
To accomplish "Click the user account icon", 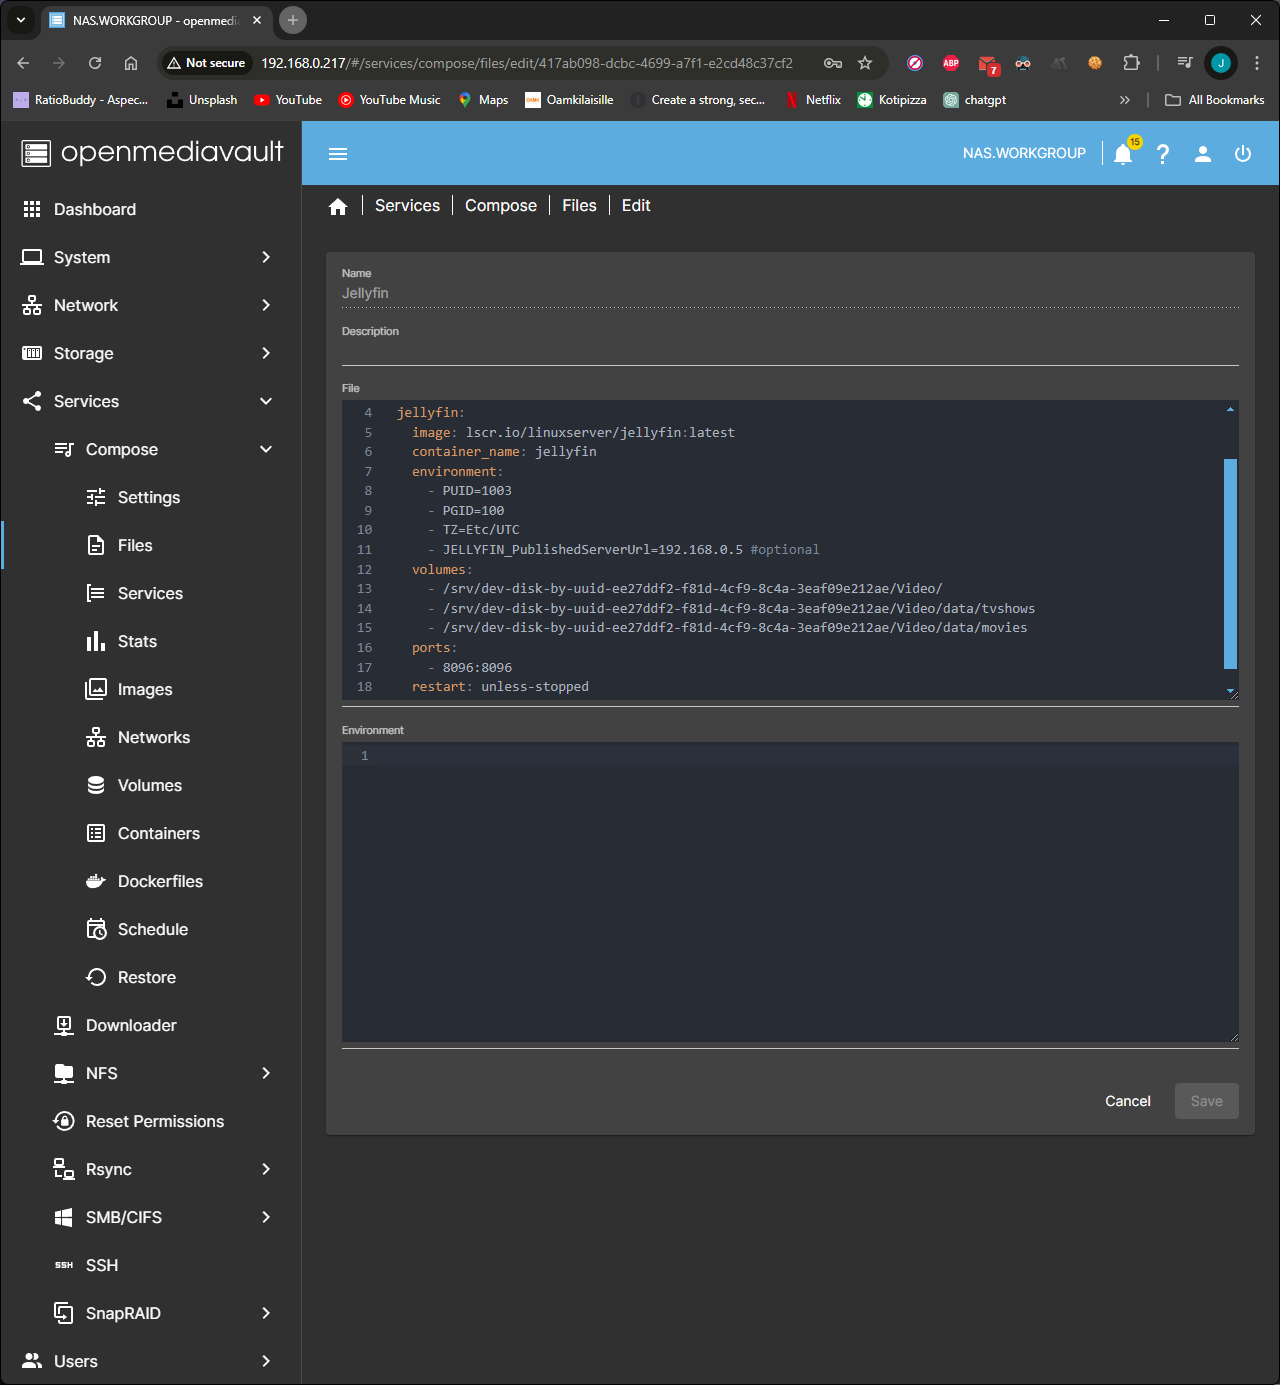I will tap(1203, 154).
